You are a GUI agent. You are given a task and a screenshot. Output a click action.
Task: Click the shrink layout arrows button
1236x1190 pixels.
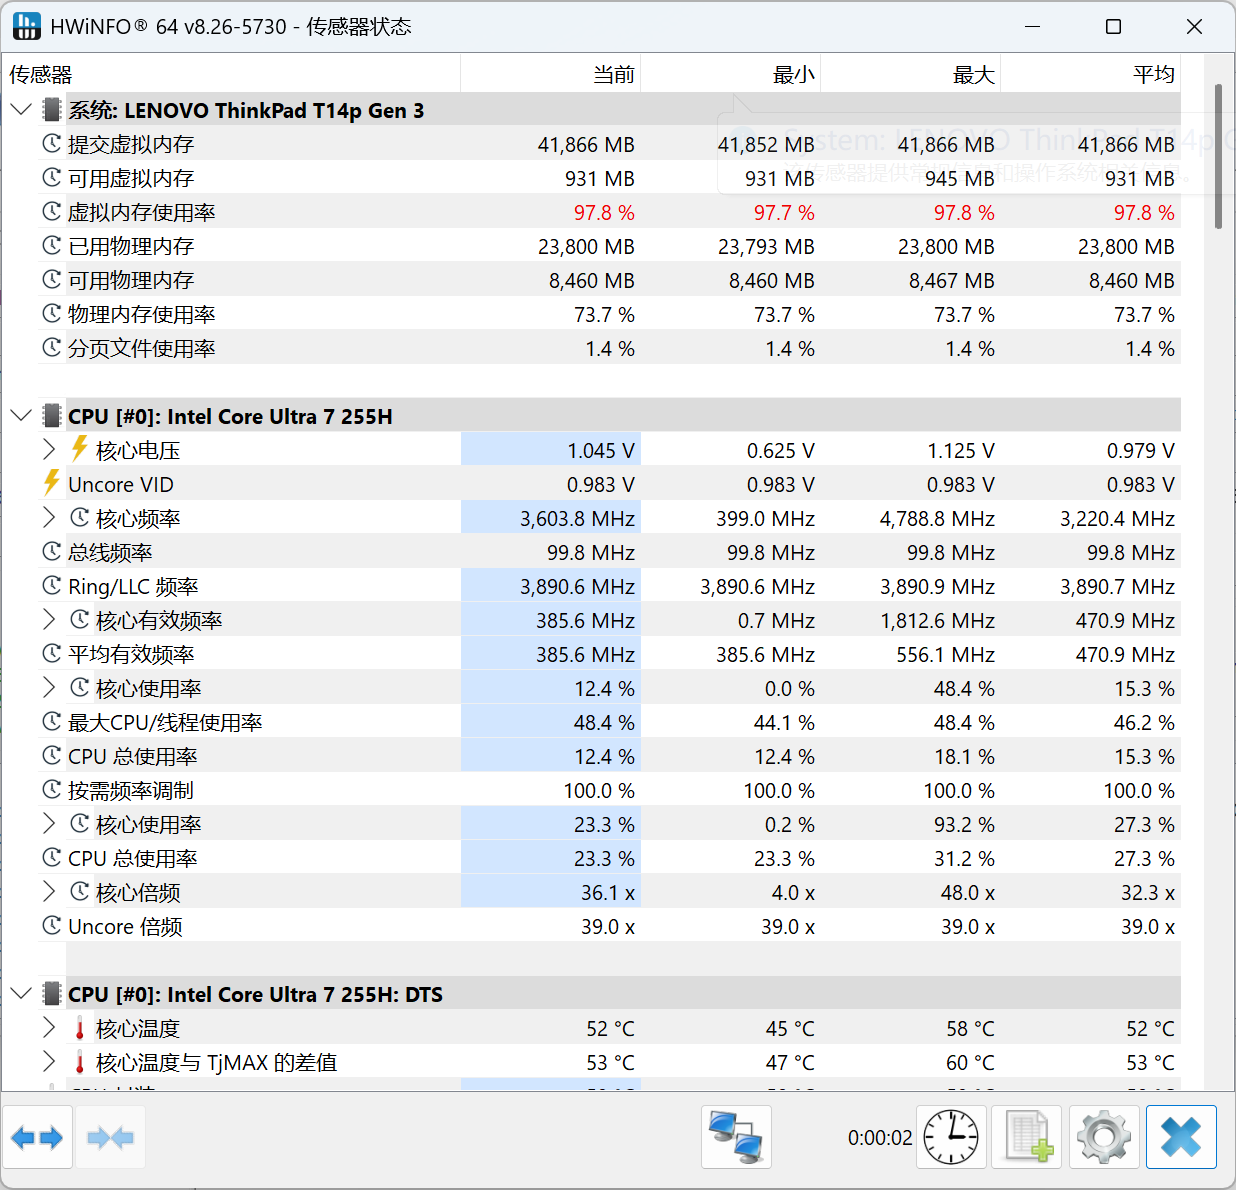tap(111, 1137)
